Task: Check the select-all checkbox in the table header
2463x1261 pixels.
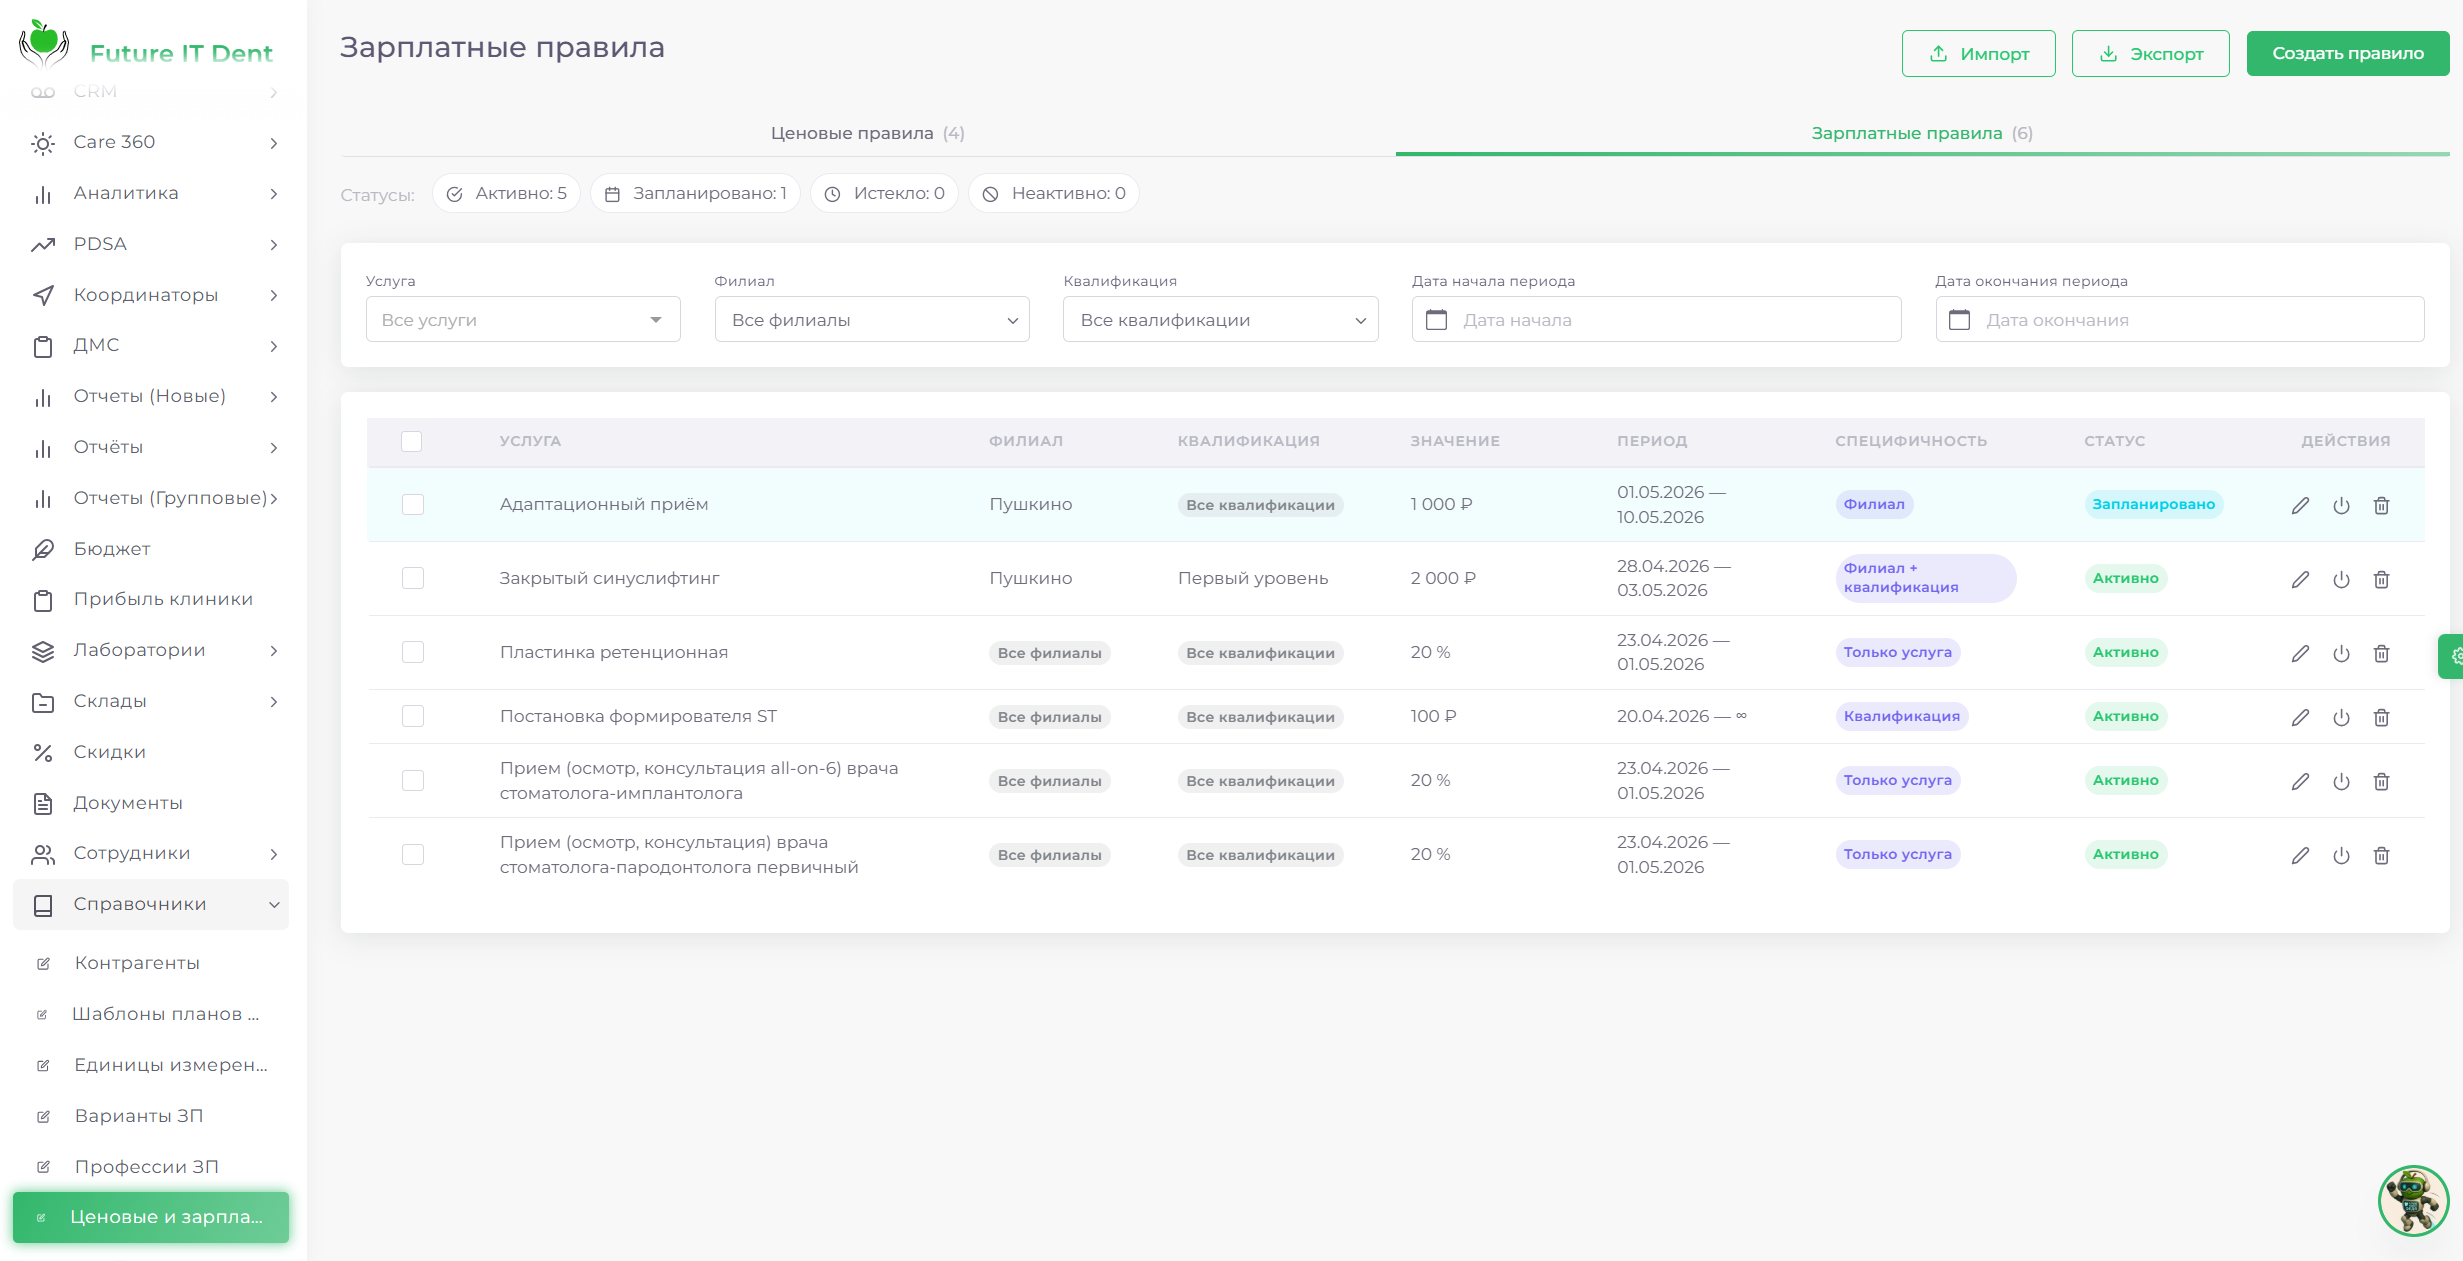Action: tap(411, 441)
